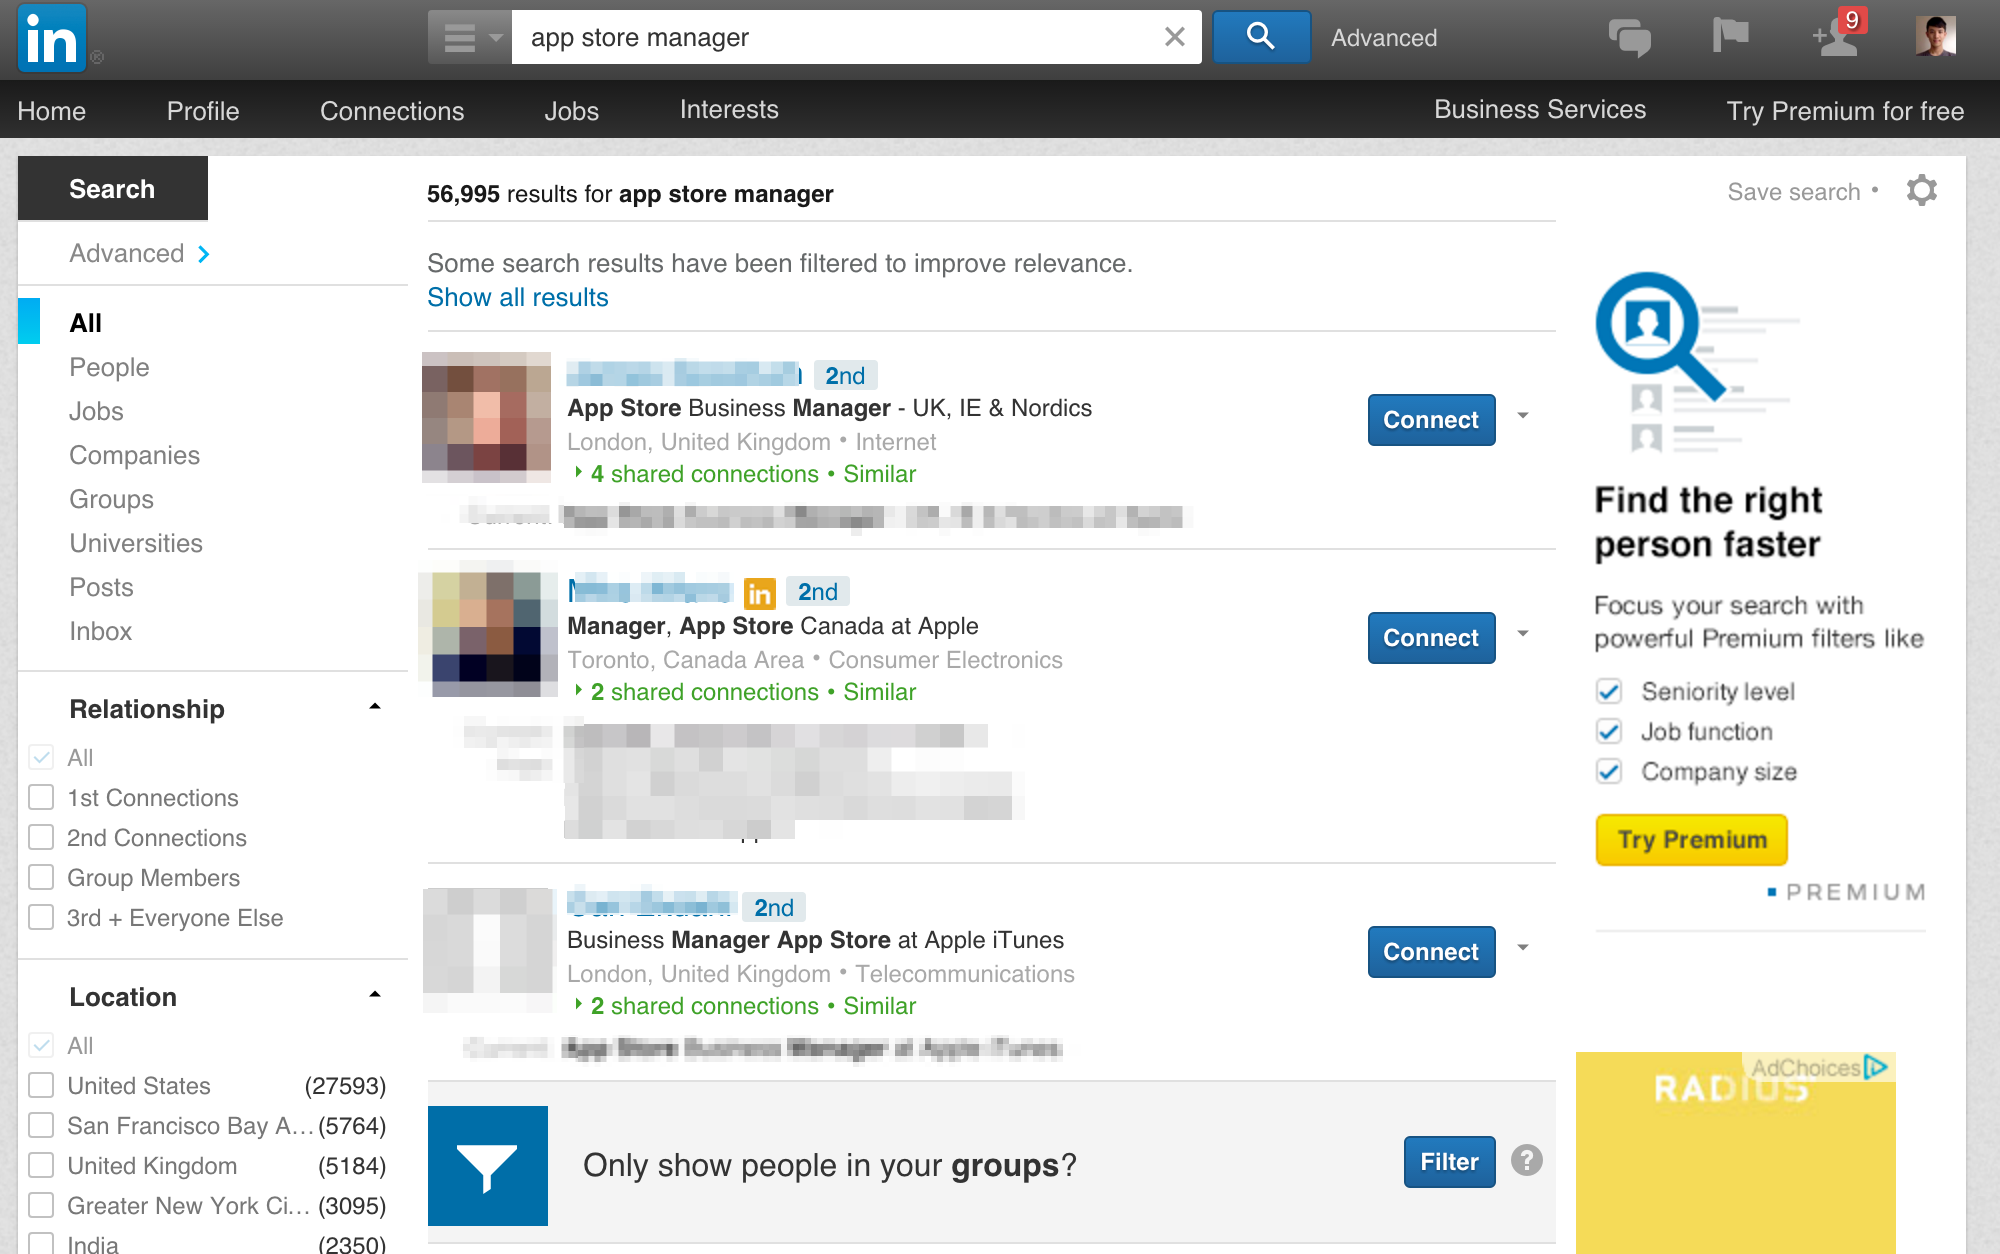Toggle the All checkbox under Relationship
Image resolution: width=2000 pixels, height=1254 pixels.
tap(41, 757)
